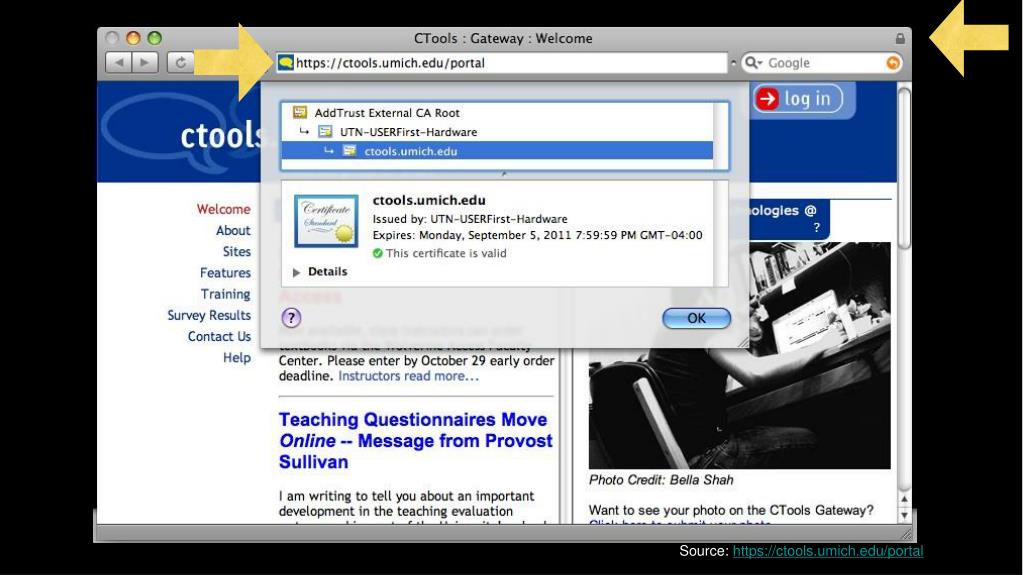Screen dimensions: 1023x575
Task: Open the certificate help question mark button
Action: click(291, 318)
